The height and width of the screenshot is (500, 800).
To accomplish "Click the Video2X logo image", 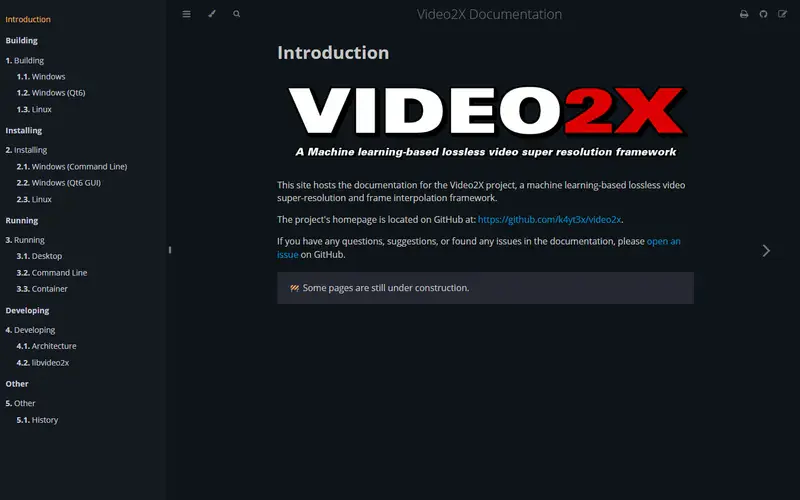I will [x=486, y=120].
